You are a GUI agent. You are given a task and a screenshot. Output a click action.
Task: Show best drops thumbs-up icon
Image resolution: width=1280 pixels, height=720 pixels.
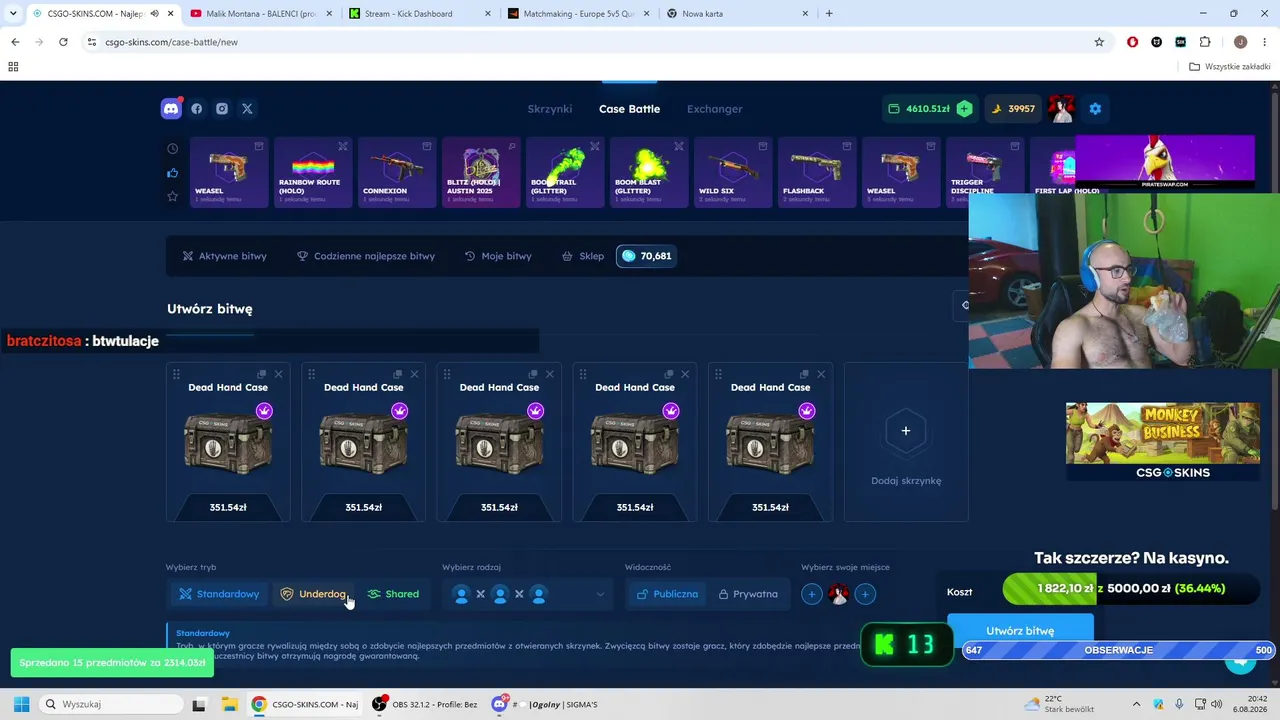(173, 173)
